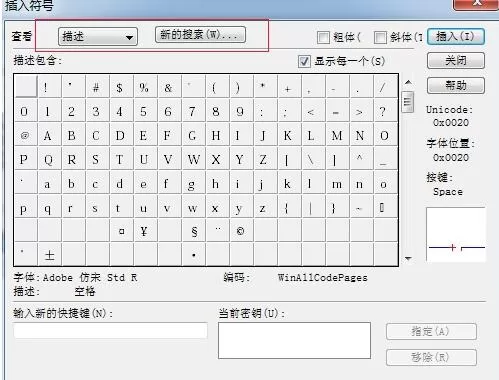Select the diaeresis ¨ symbol

(218, 231)
